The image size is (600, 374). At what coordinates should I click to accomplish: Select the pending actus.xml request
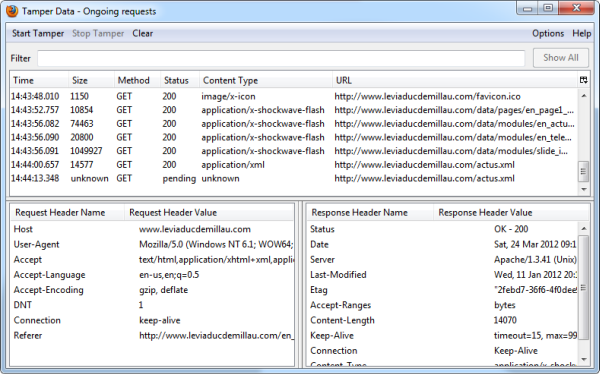coord(294,178)
